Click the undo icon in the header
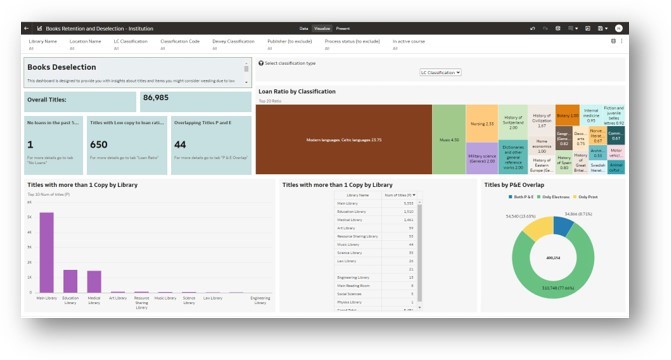This screenshot has height=360, width=671. (532, 29)
